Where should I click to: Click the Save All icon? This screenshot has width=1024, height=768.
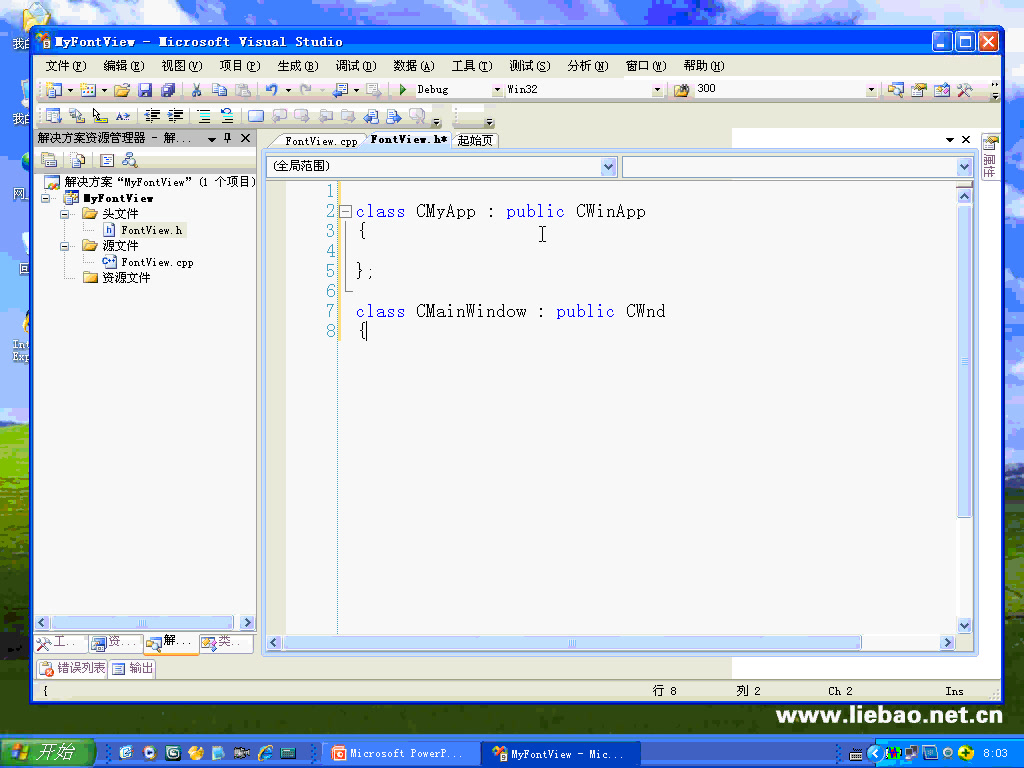168,90
